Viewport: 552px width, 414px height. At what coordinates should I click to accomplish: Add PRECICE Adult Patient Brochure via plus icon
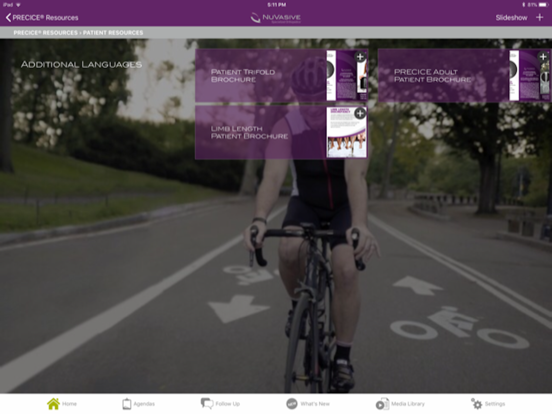[x=543, y=57]
